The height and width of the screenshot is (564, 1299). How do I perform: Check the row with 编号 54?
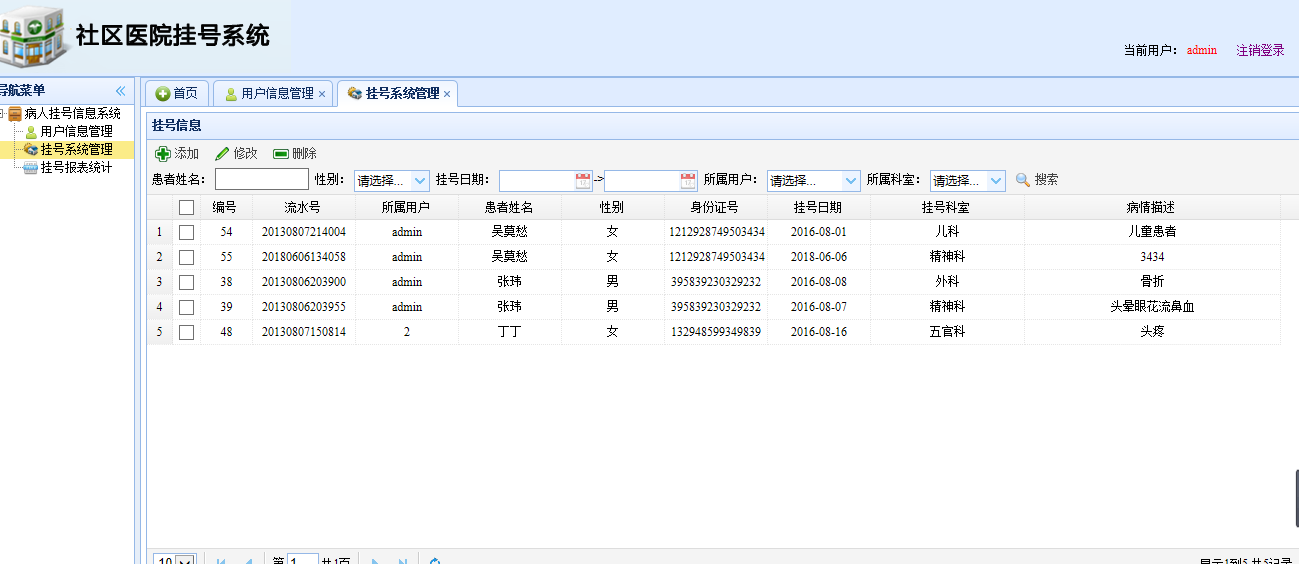(x=186, y=232)
